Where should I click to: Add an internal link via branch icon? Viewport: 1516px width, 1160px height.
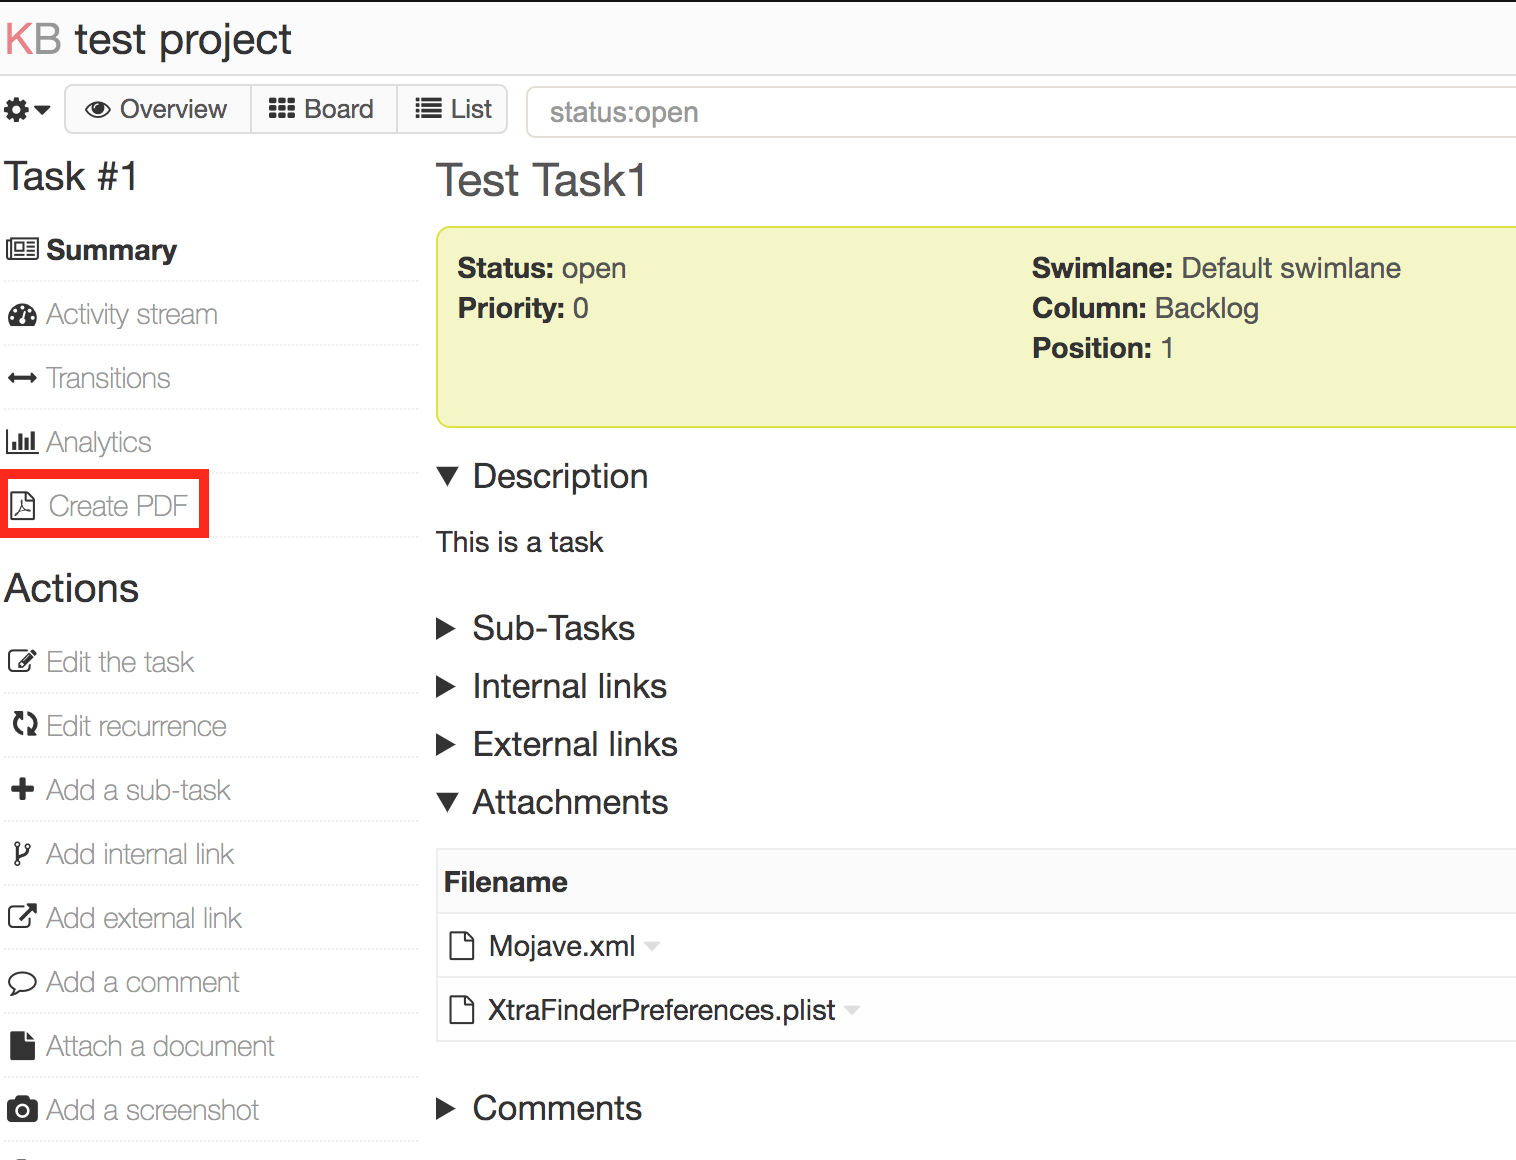[x=22, y=853]
